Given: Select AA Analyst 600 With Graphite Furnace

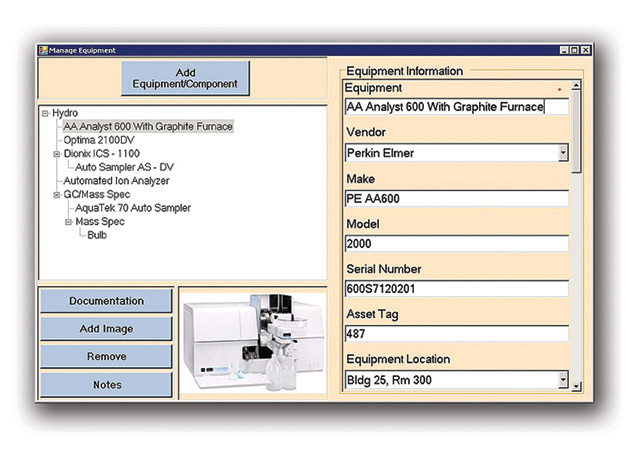Looking at the screenshot, I should [x=148, y=127].
